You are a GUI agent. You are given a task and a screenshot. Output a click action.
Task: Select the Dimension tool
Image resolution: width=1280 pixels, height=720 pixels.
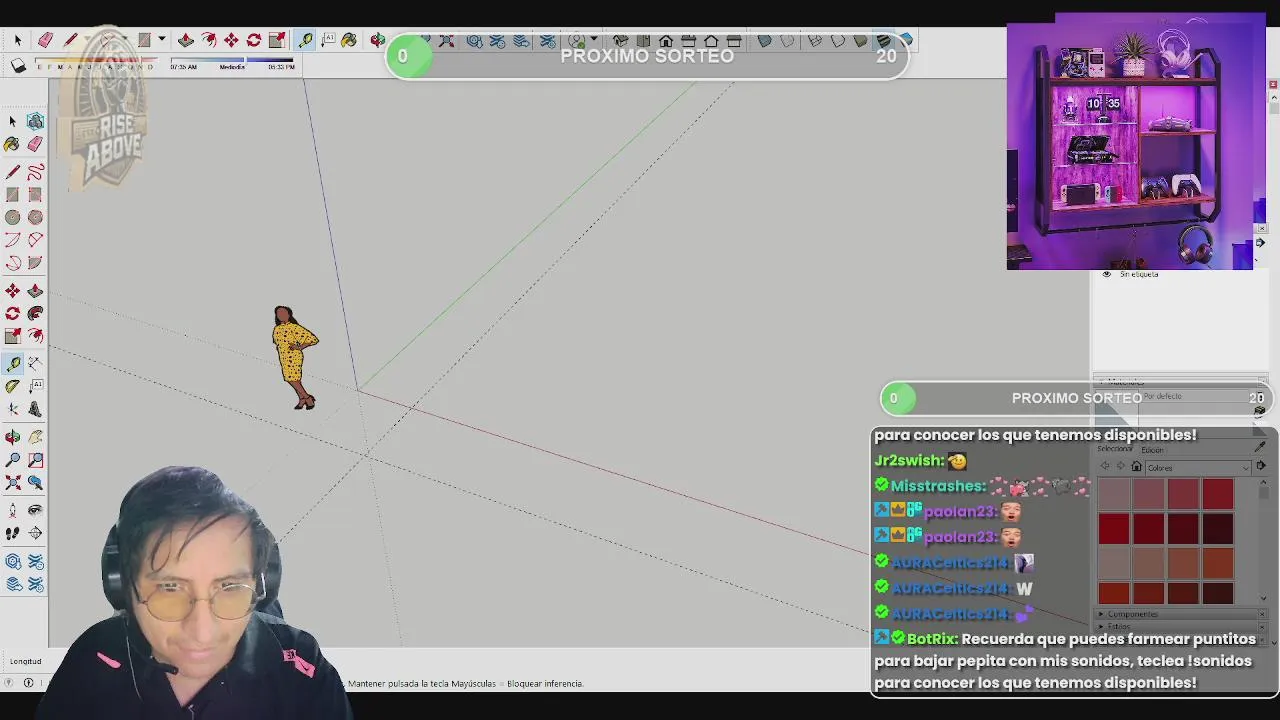coord(35,363)
